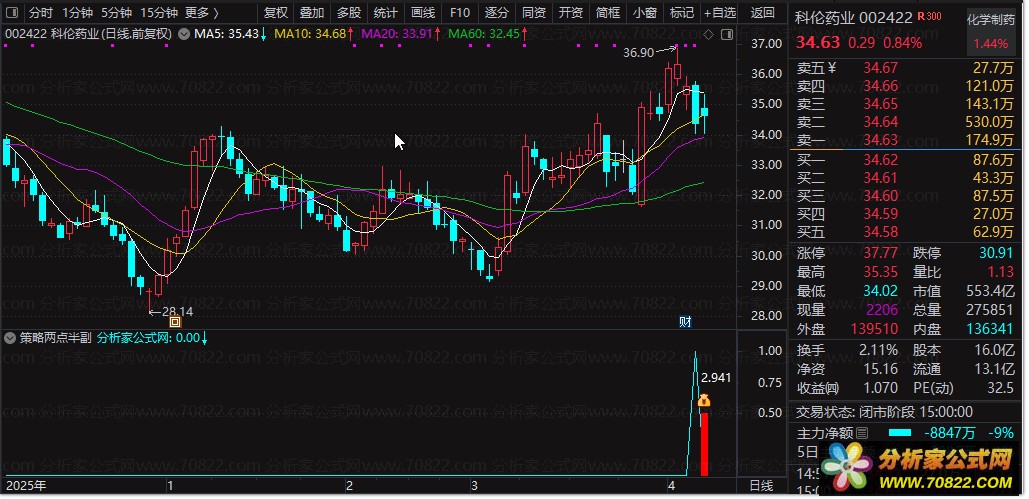
Task: Click the PE(动) 32.5 value
Action: click(1001, 388)
